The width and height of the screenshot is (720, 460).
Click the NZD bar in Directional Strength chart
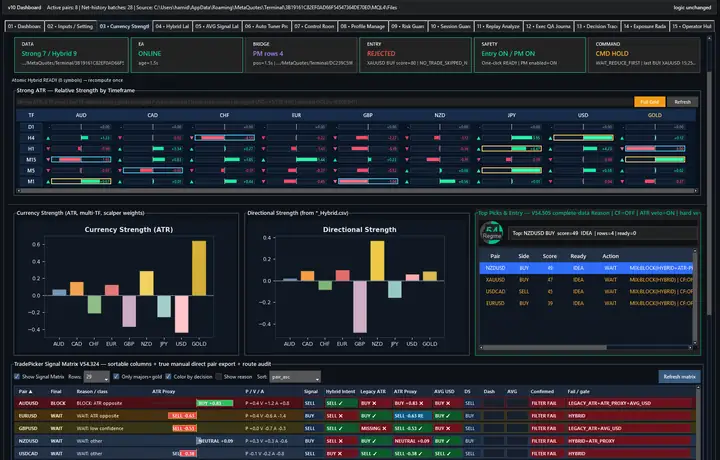click(377, 261)
